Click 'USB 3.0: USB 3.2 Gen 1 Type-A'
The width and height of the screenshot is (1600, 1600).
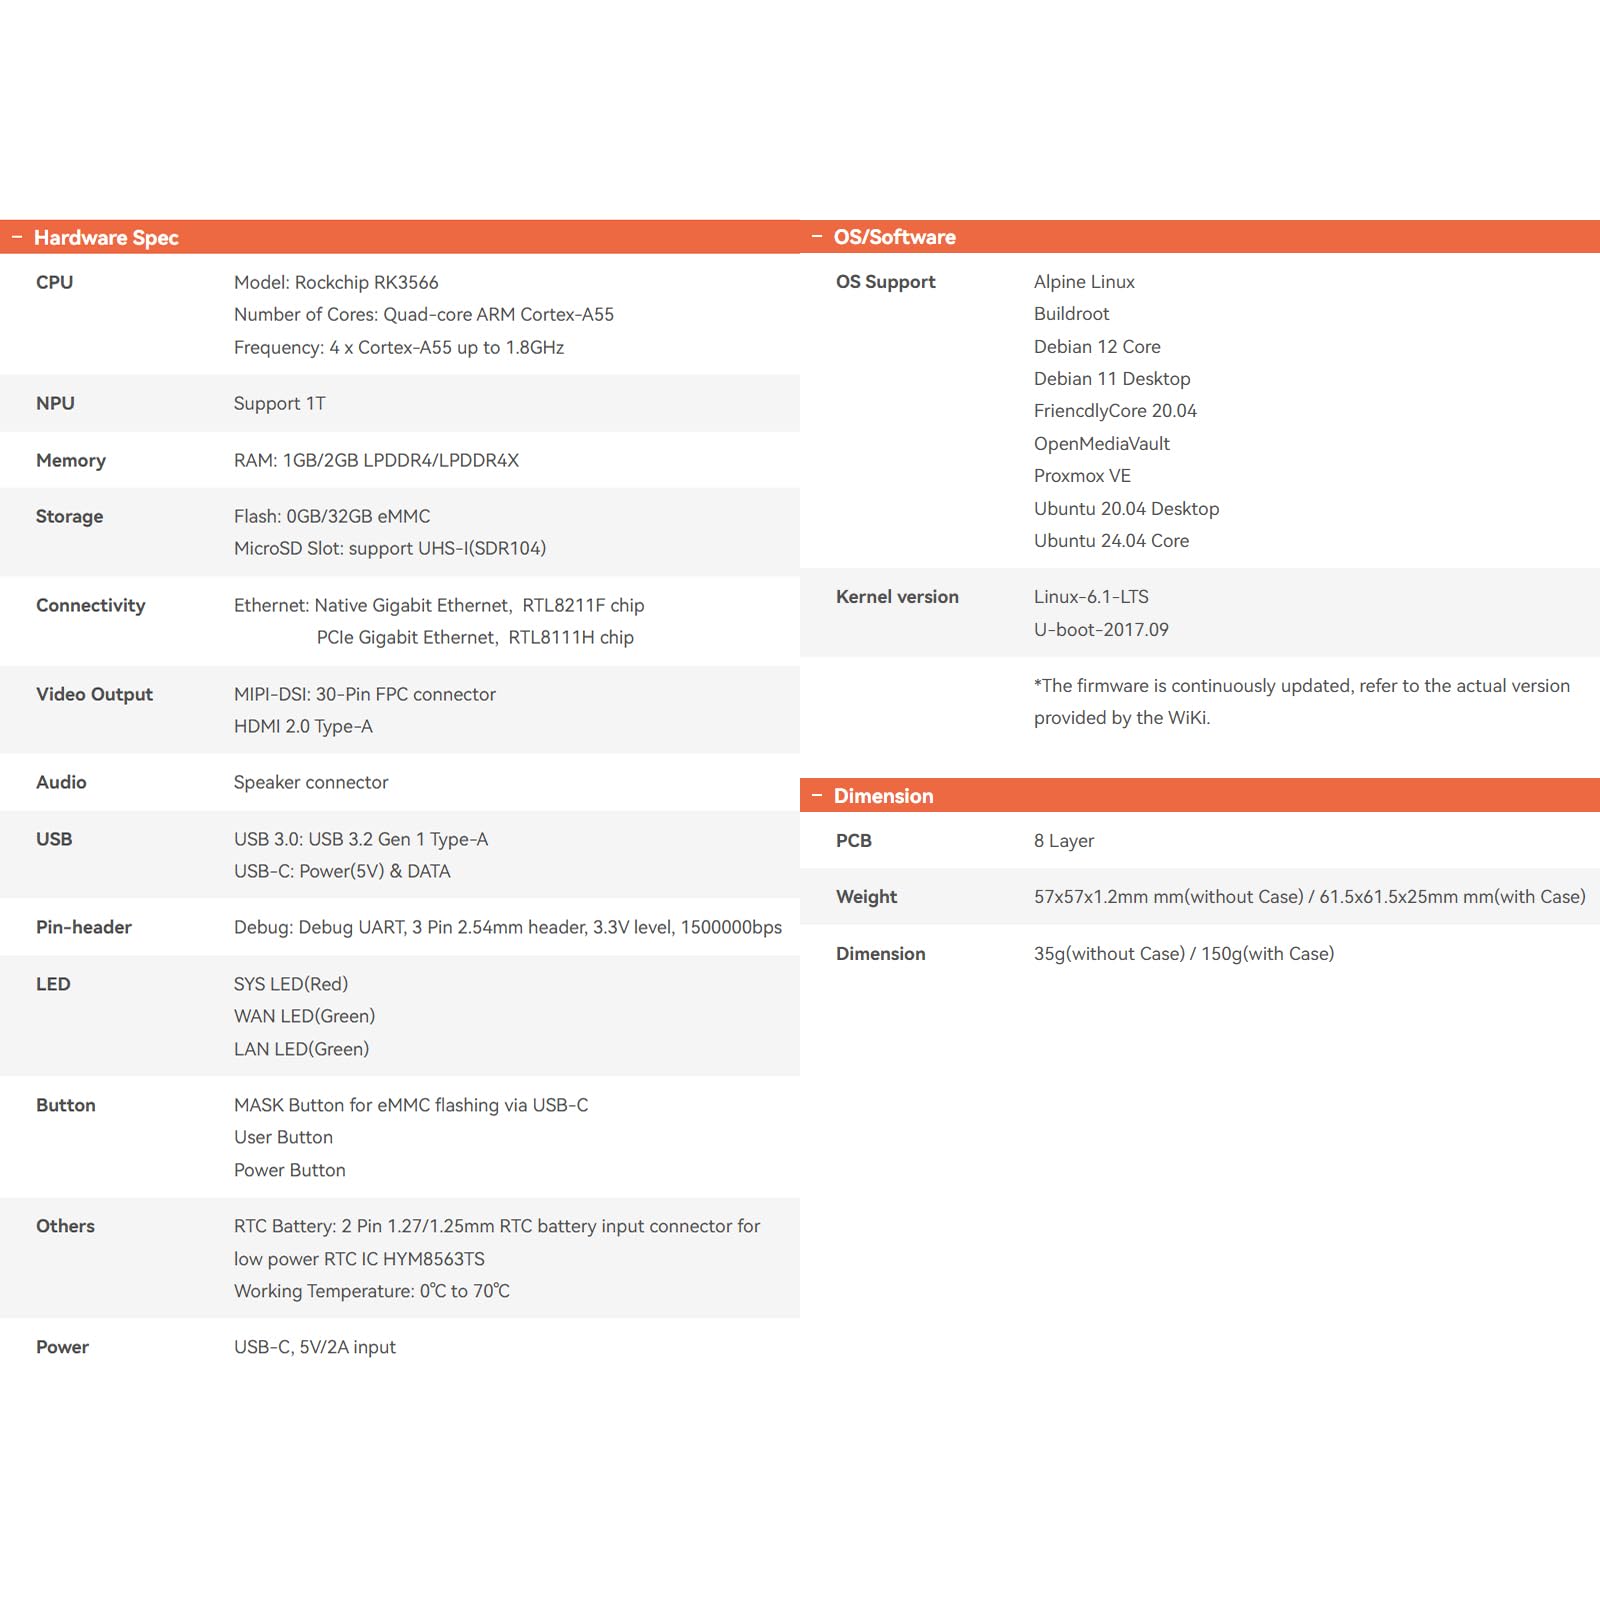[361, 839]
